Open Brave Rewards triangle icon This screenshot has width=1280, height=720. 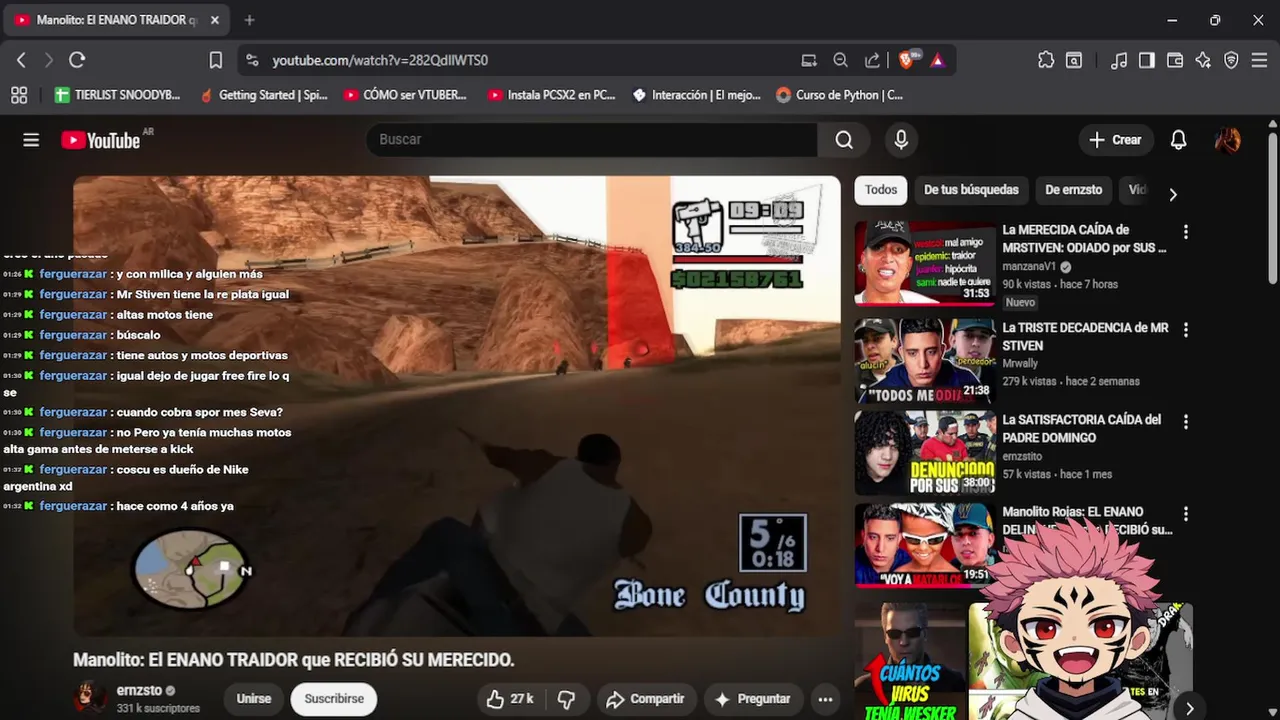pyautogui.click(x=937, y=60)
